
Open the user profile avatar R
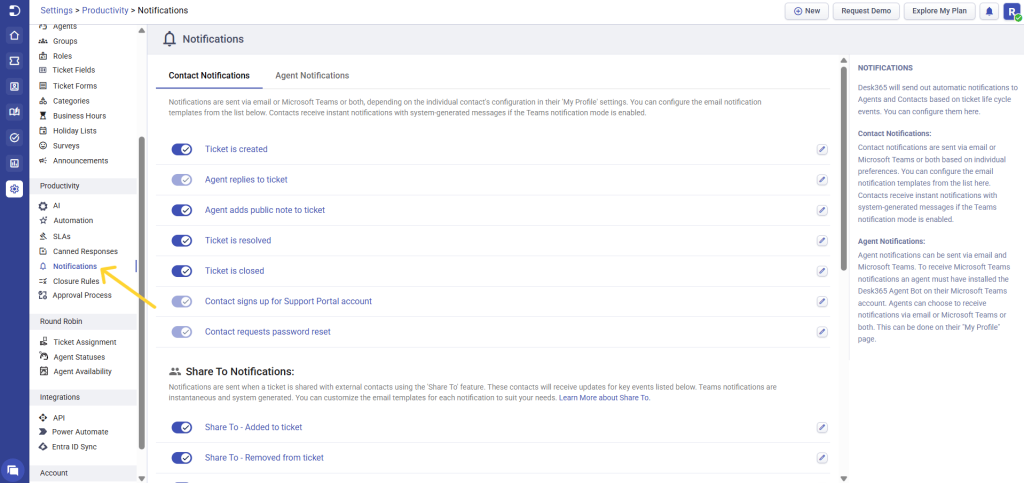(1012, 11)
